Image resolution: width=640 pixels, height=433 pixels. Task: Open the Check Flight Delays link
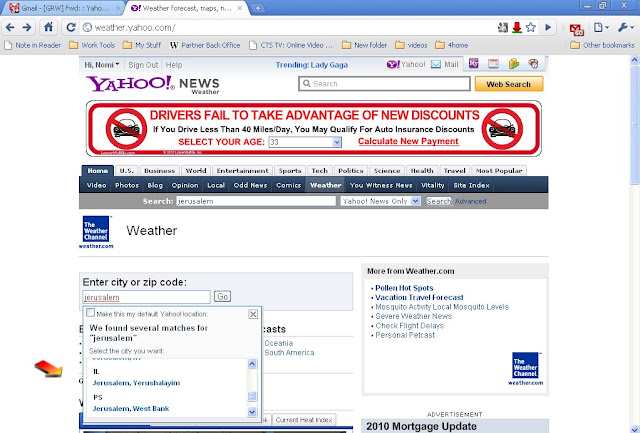click(x=409, y=326)
